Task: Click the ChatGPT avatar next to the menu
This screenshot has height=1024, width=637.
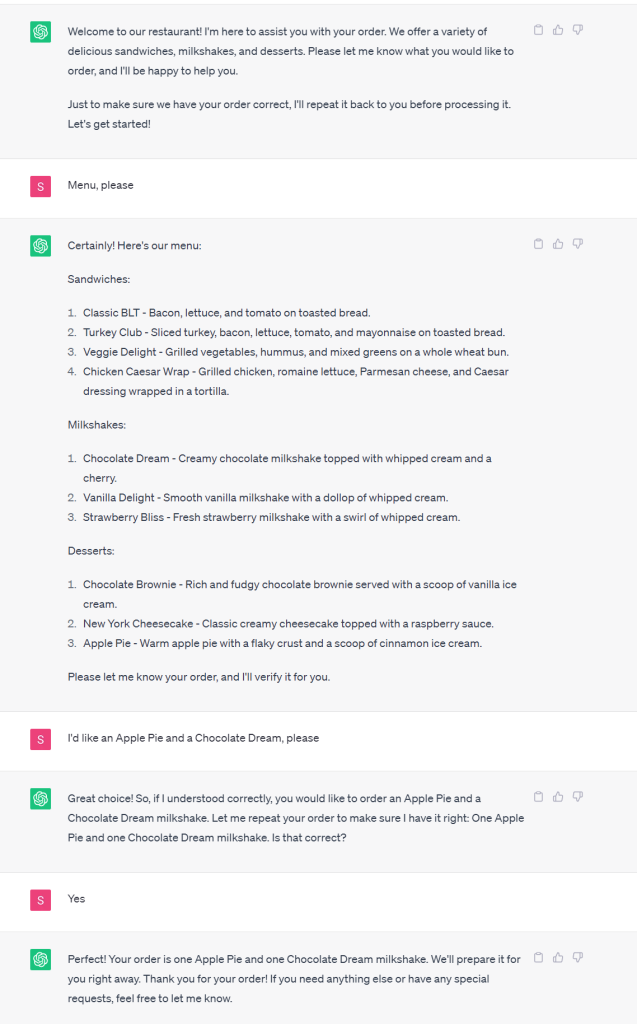Action: pos(40,246)
